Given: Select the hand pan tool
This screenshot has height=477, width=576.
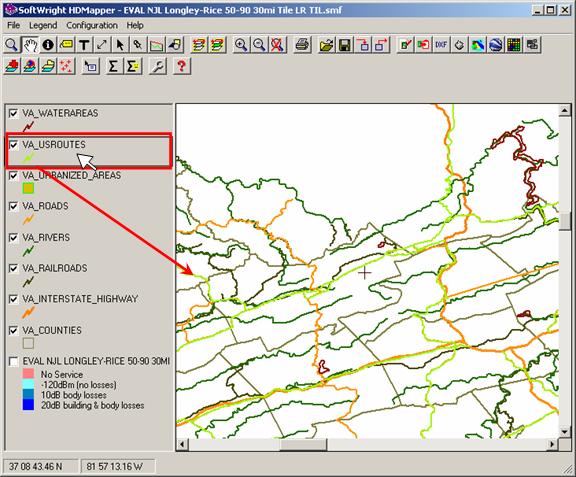Looking at the screenshot, I should [x=30, y=45].
